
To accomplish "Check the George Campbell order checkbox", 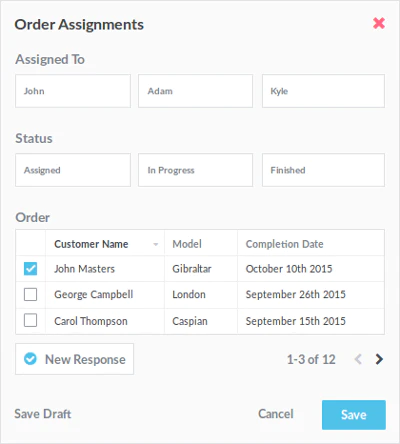I will tap(30, 294).
